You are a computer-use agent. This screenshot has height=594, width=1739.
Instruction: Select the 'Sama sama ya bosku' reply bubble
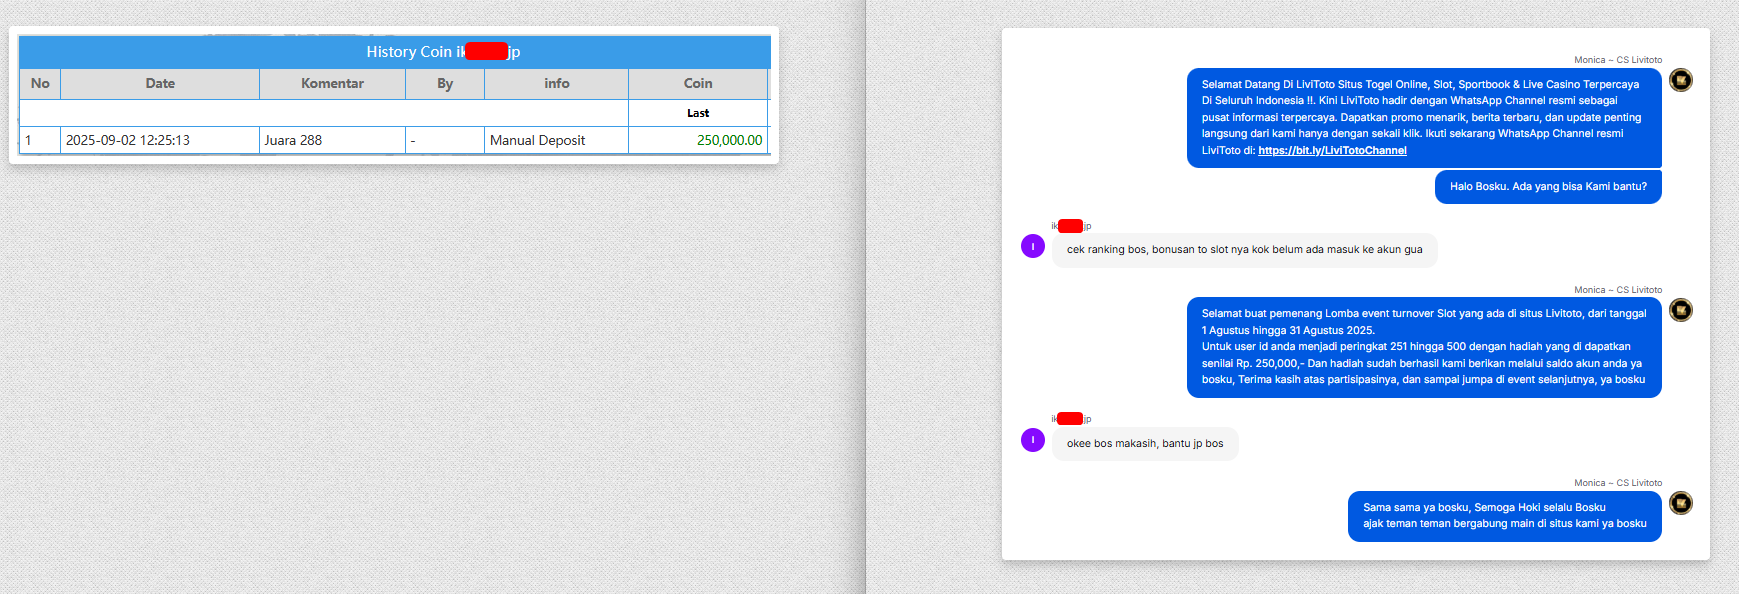[x=1505, y=516]
